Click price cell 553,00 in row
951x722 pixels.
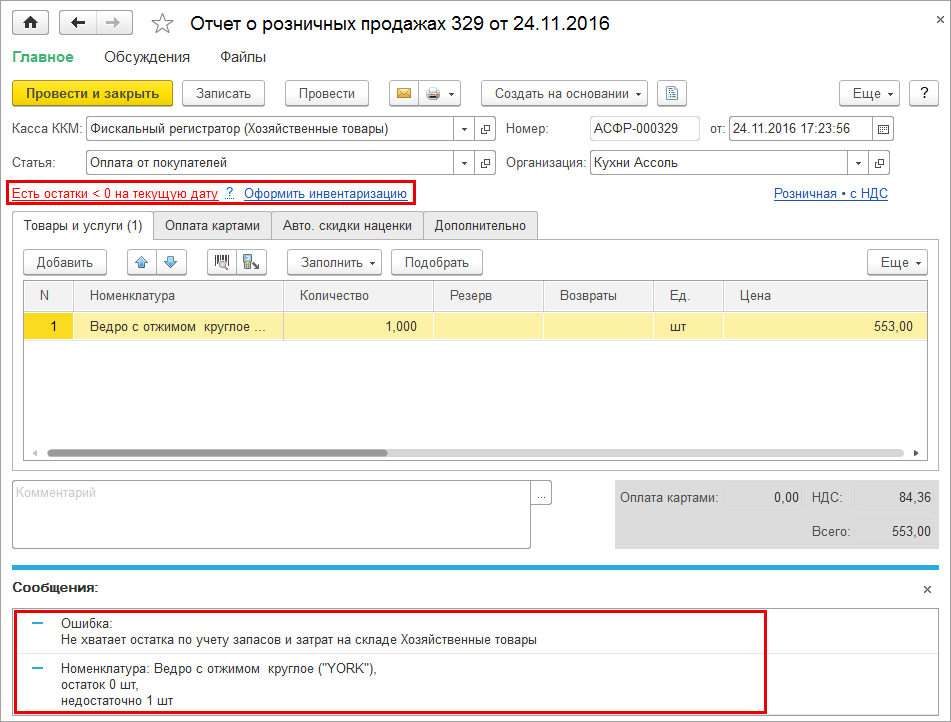825,326
